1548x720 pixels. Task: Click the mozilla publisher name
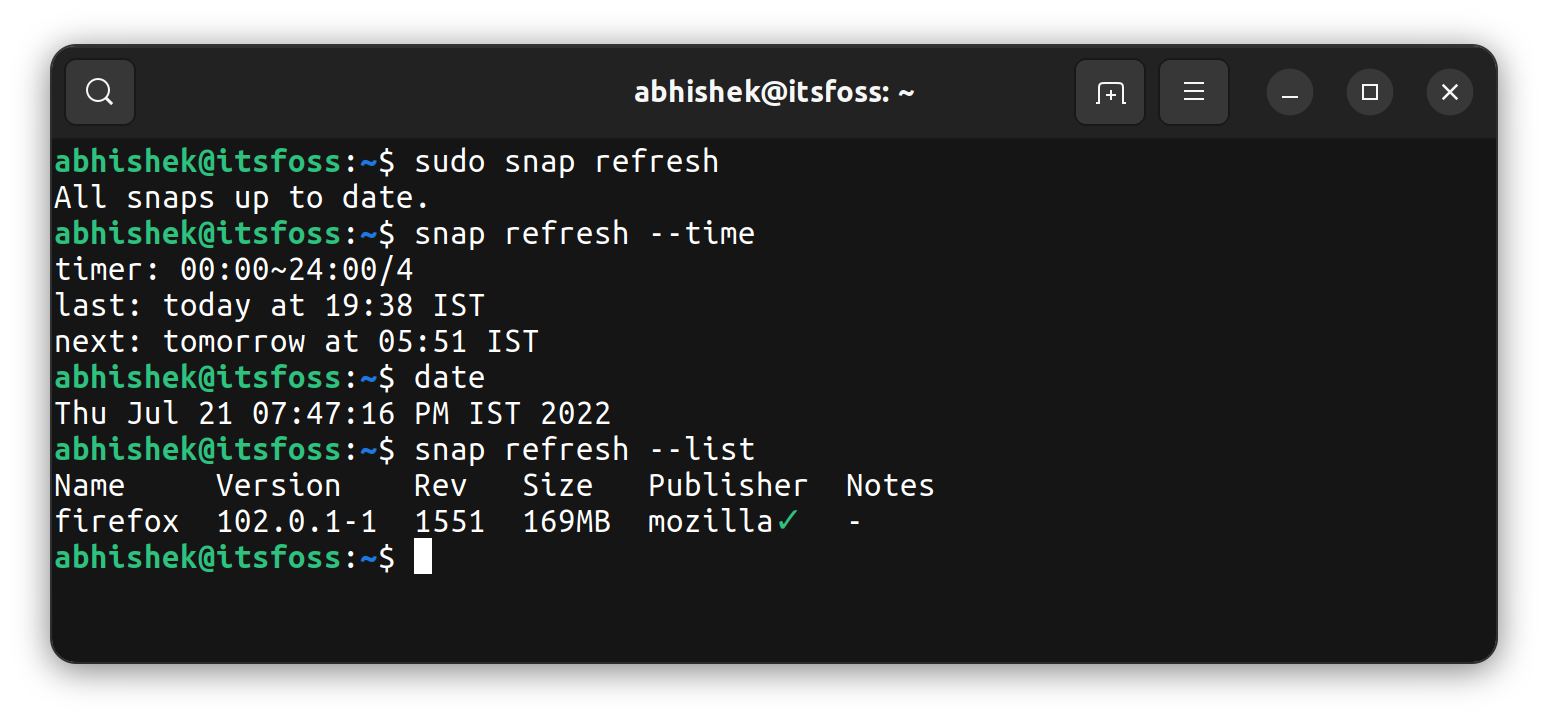[x=710, y=520]
